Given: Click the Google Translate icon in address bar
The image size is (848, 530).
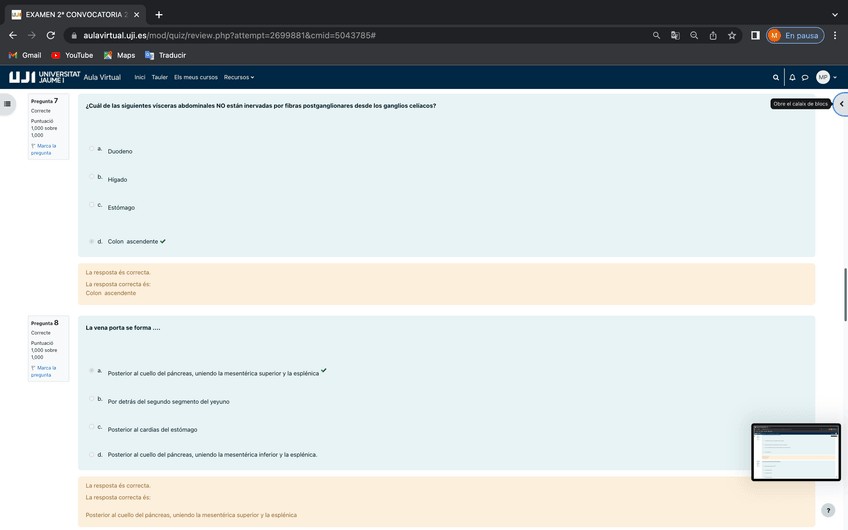Looking at the screenshot, I should click(675, 35).
